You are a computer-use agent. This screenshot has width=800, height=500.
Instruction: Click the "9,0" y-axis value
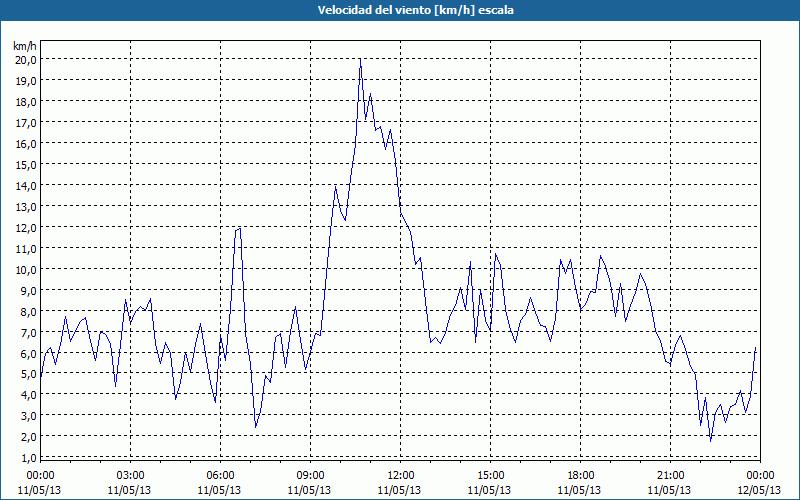[x=28, y=290]
